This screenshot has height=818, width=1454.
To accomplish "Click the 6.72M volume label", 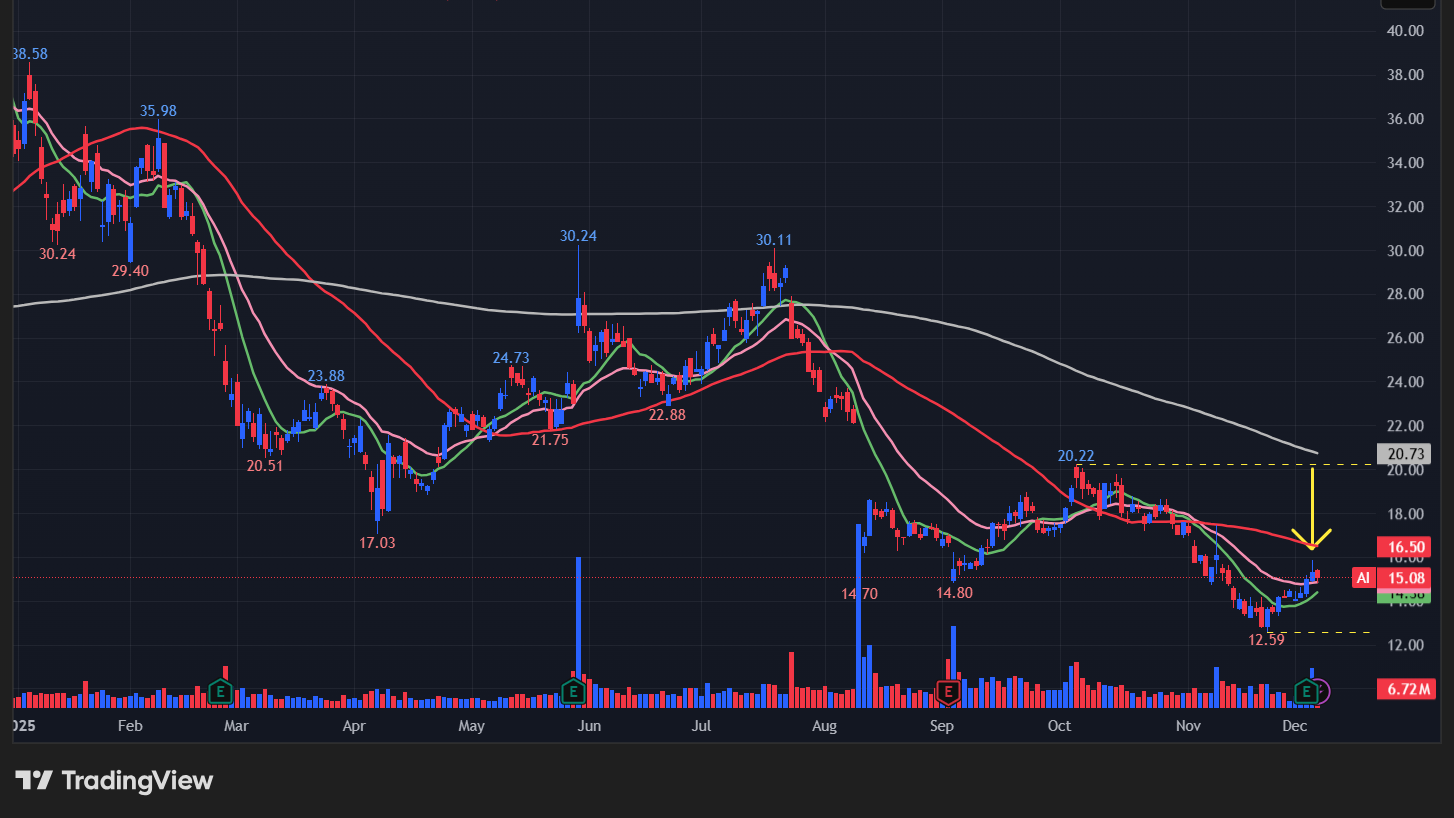I will [x=1405, y=689].
